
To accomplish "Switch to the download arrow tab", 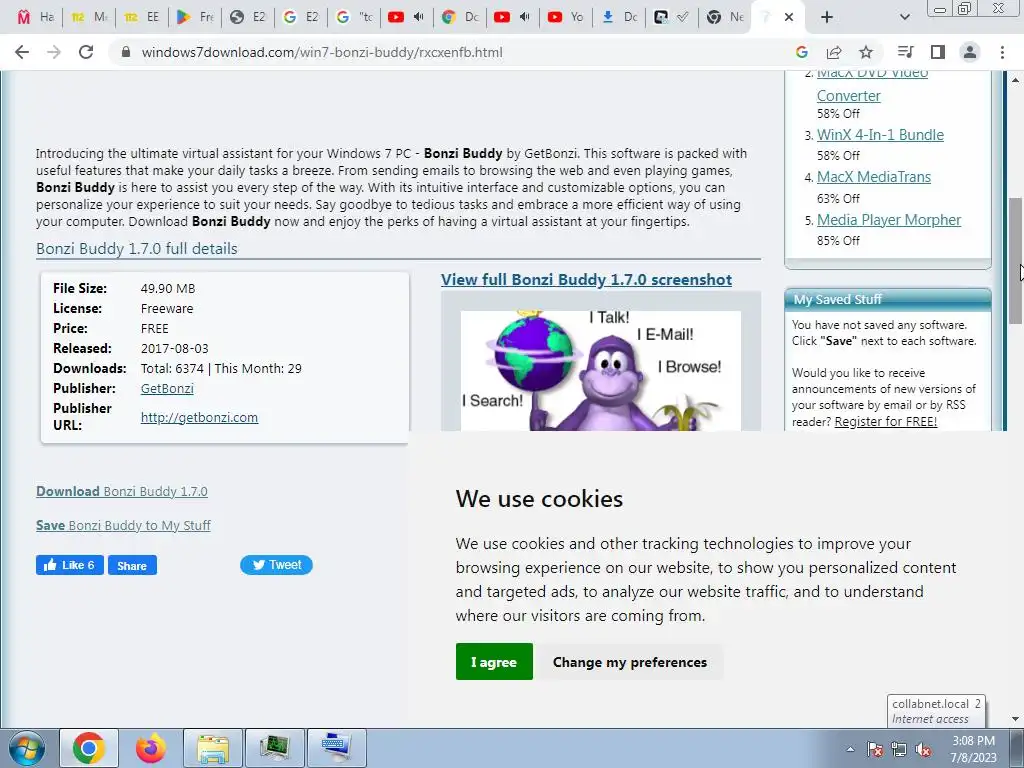I will point(619,17).
